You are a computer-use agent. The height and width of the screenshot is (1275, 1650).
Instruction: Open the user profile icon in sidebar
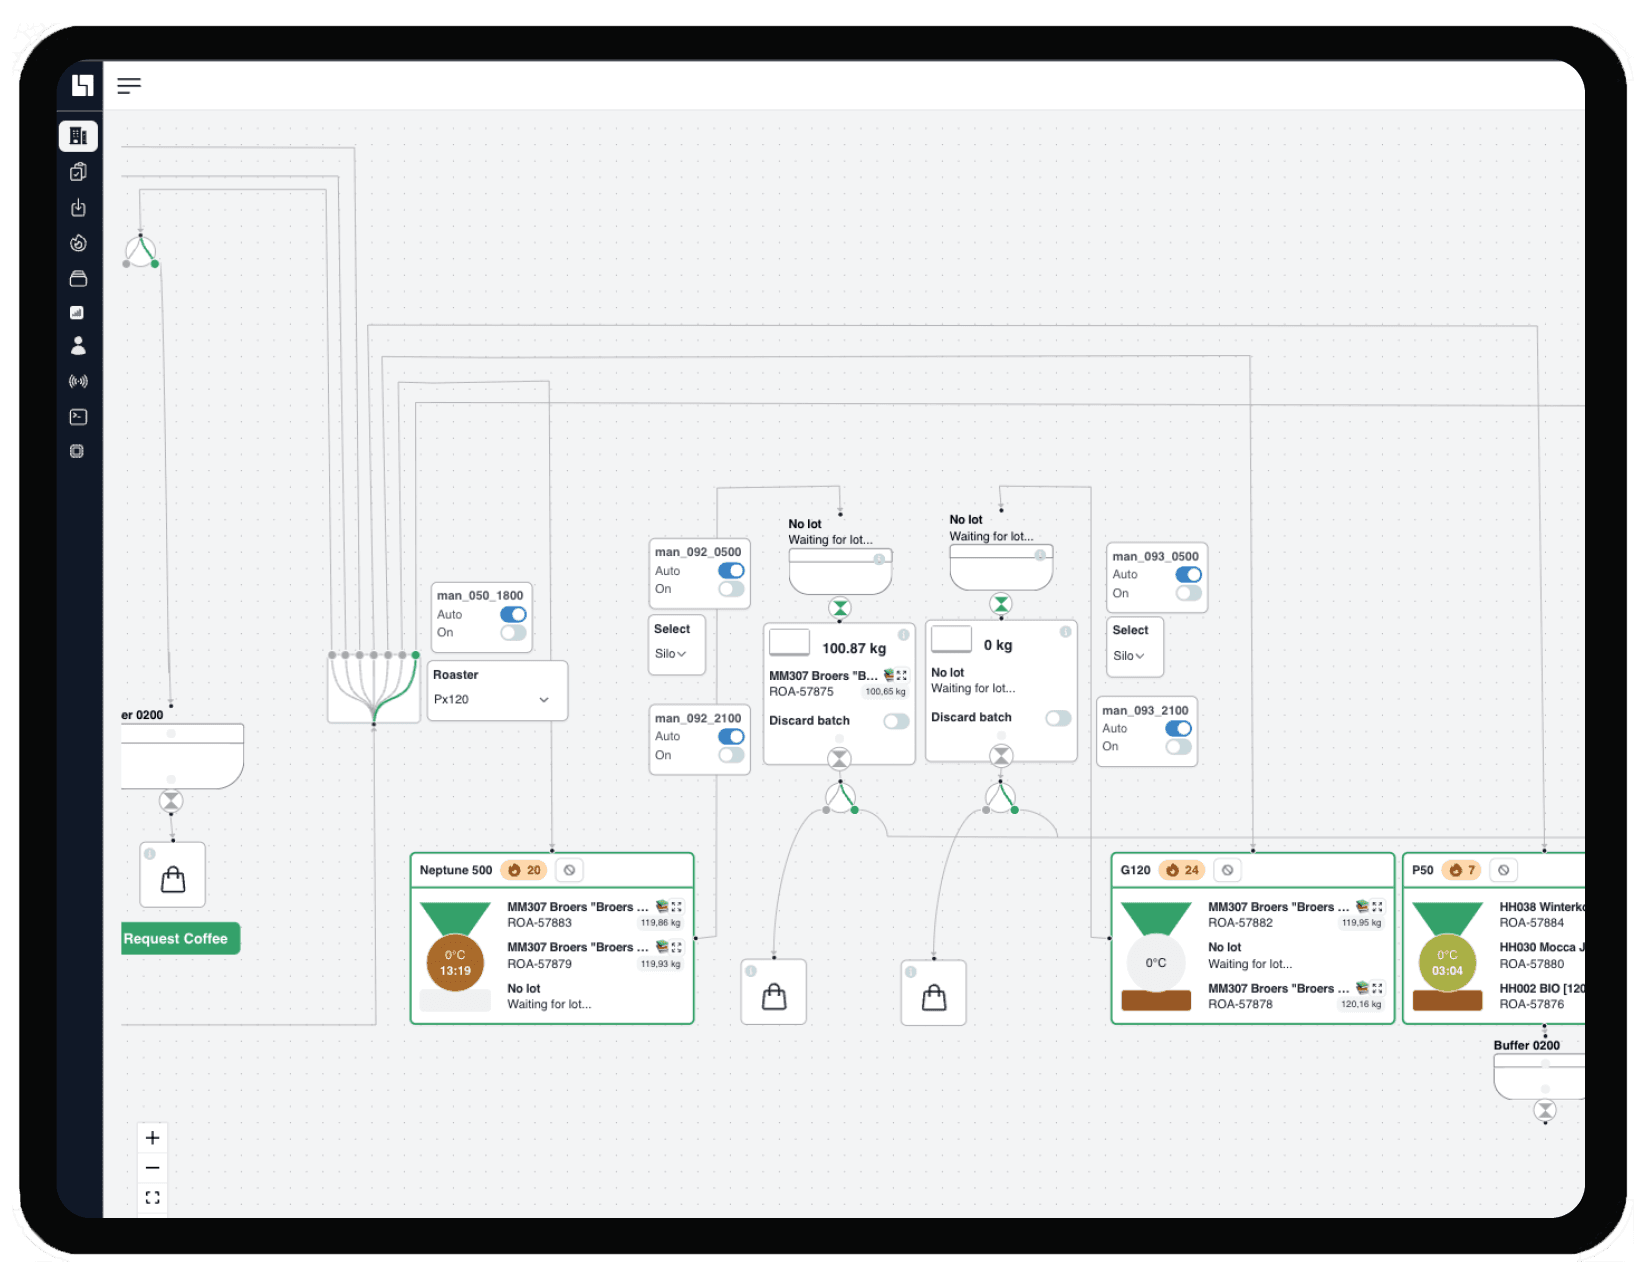point(78,346)
